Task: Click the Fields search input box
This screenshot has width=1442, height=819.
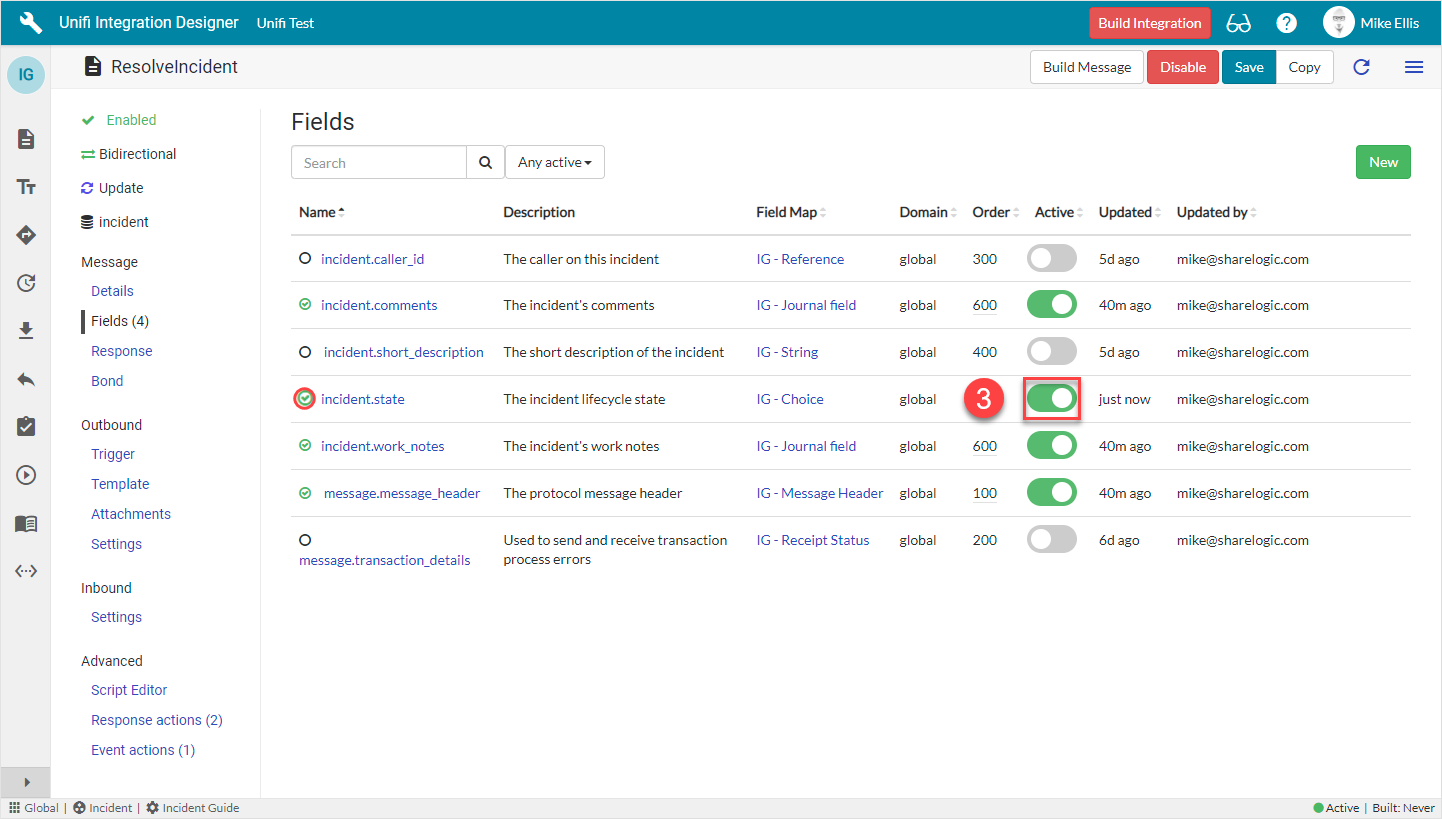Action: point(379,163)
